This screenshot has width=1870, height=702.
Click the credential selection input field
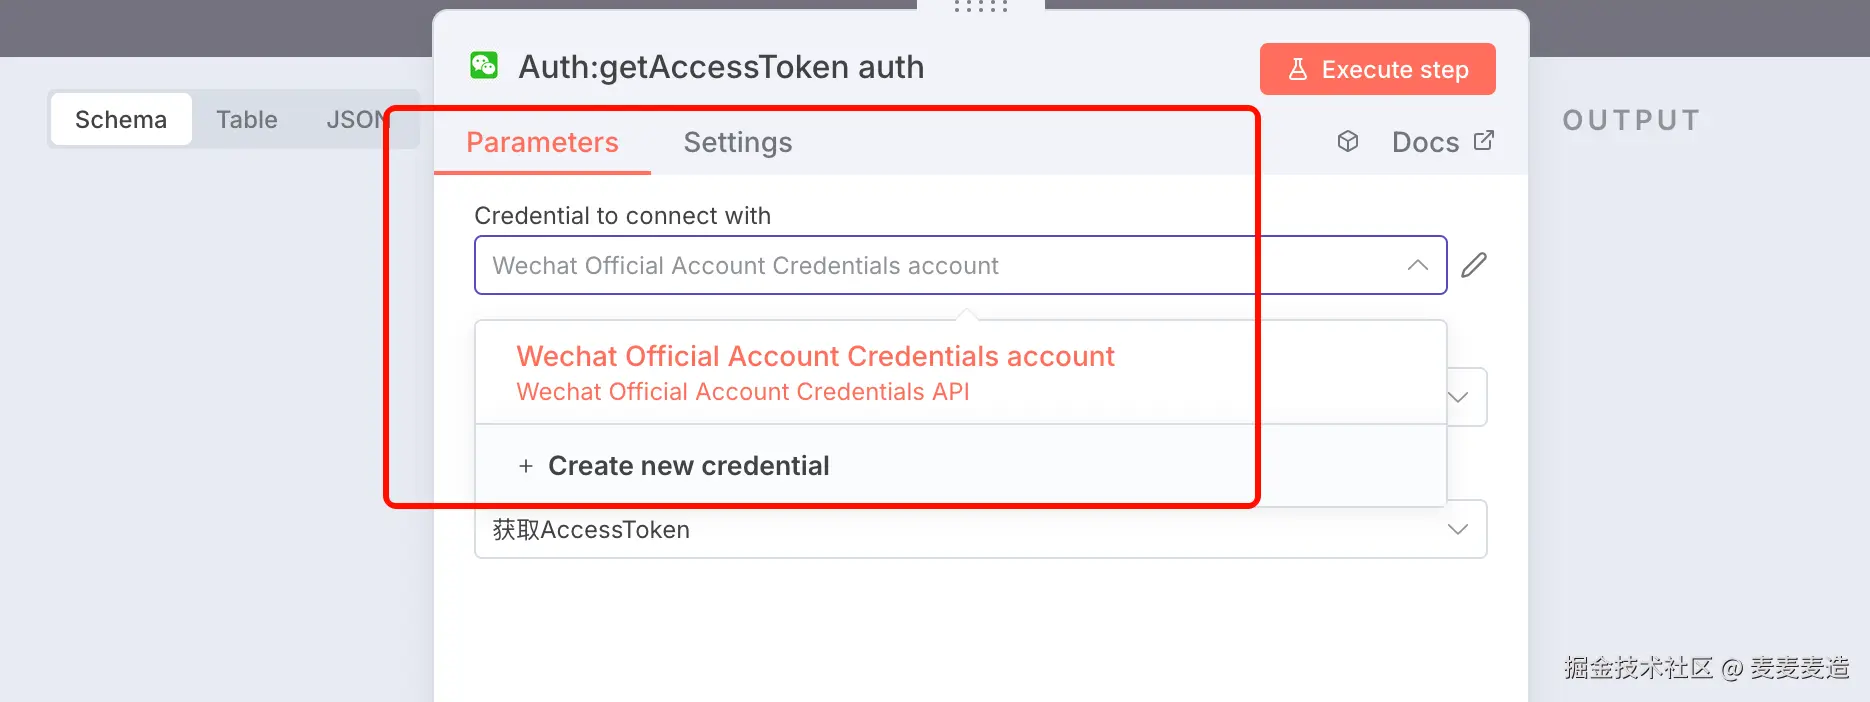[940, 265]
